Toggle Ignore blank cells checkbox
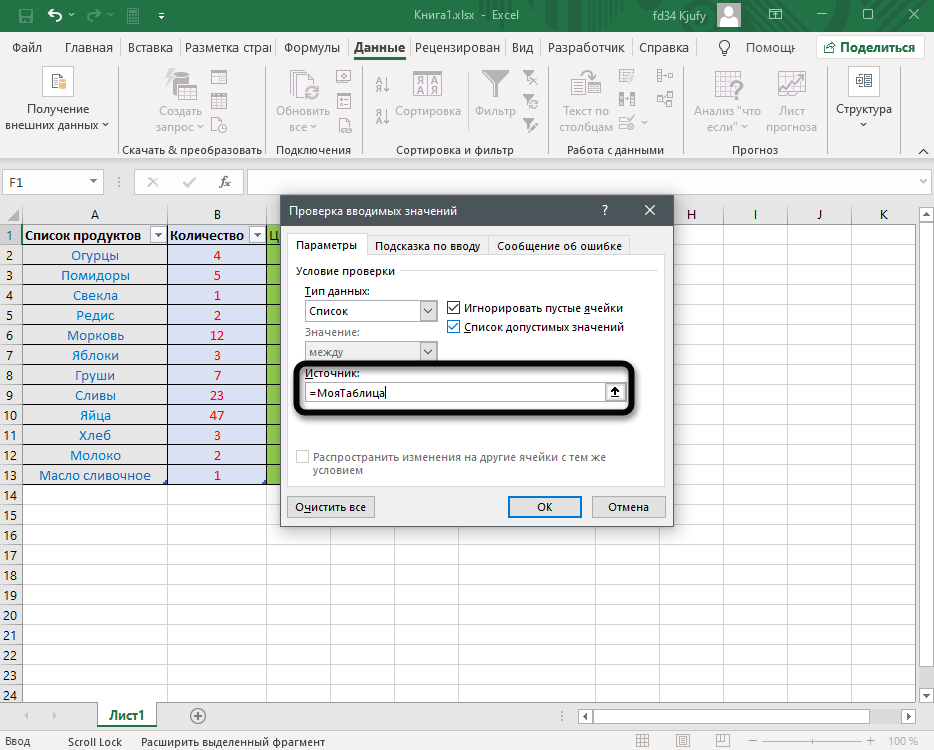934x750 pixels. 454,308
